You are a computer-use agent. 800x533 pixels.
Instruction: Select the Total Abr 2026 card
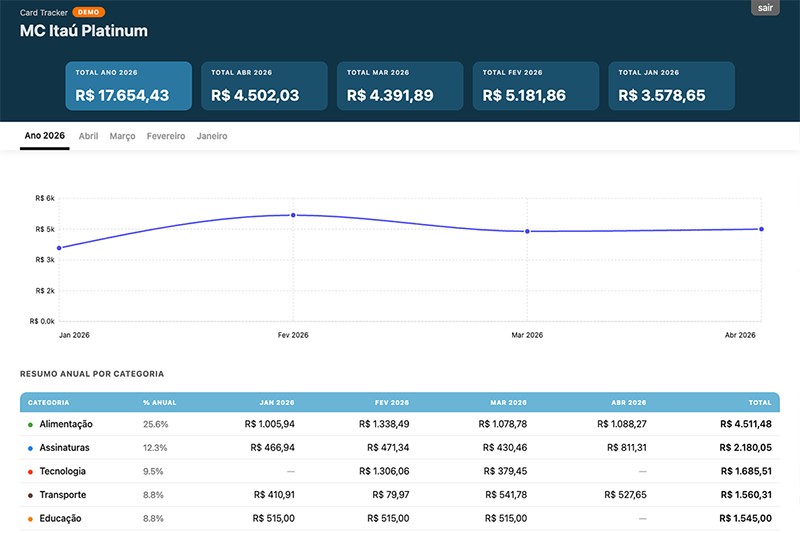pyautogui.click(x=264, y=86)
